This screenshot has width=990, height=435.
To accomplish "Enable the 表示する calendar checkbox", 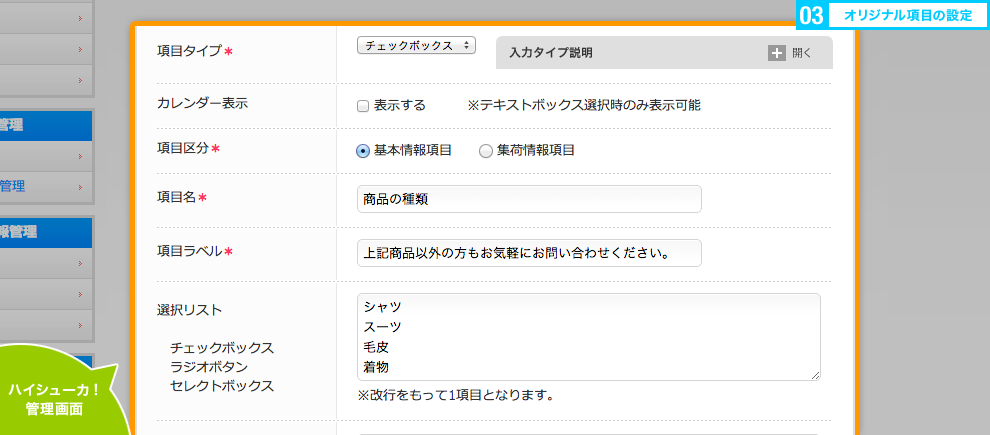I will tap(362, 106).
